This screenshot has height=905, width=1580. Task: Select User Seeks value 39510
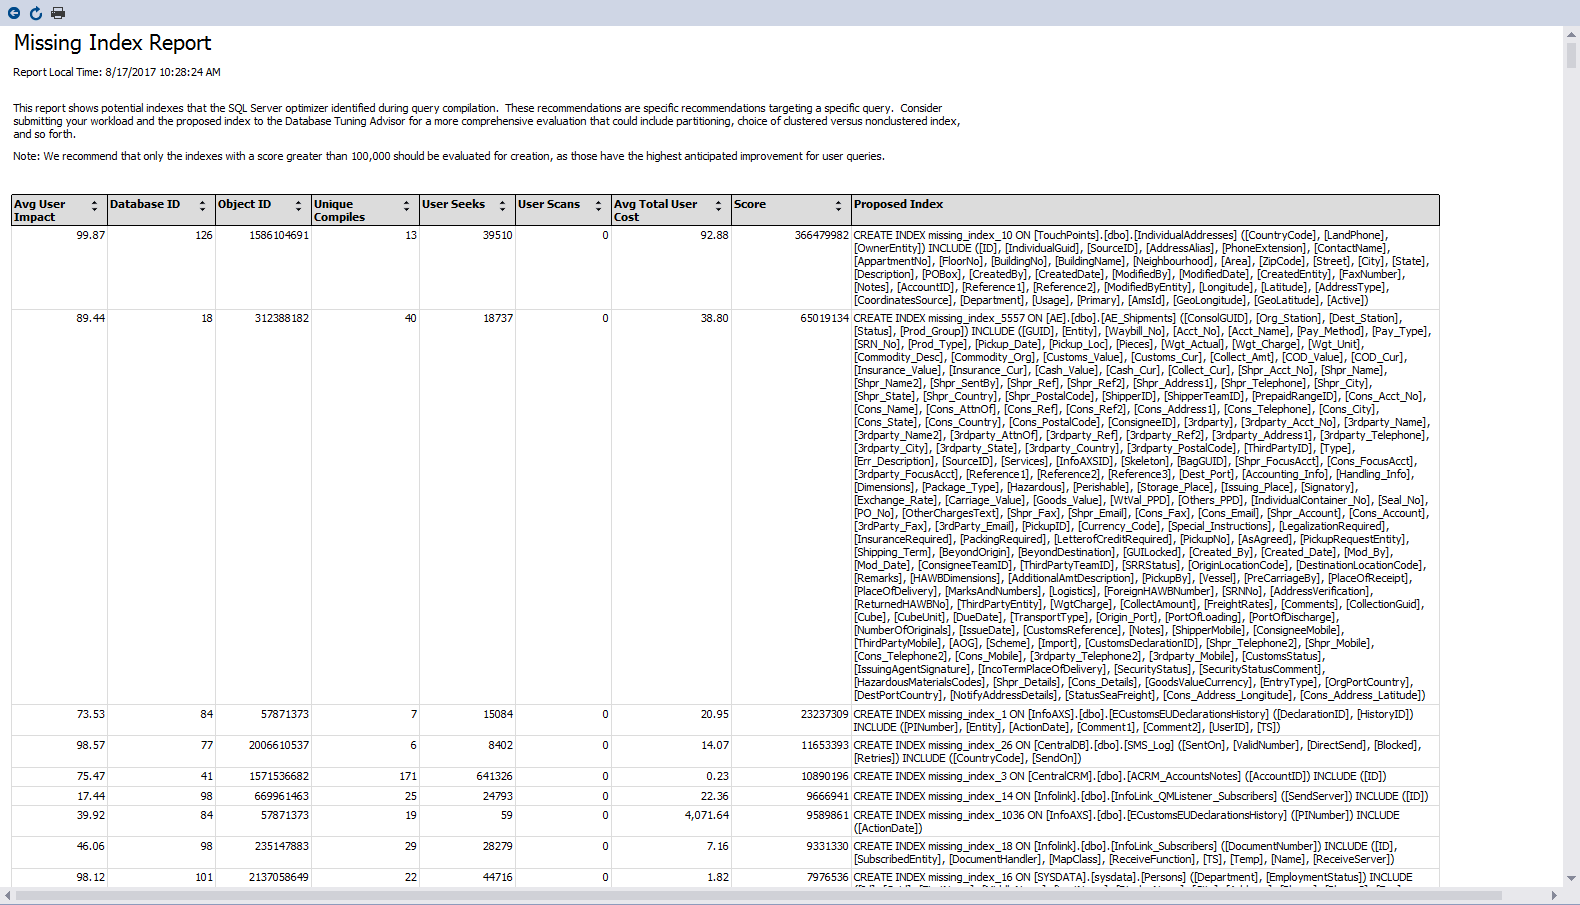498,235
